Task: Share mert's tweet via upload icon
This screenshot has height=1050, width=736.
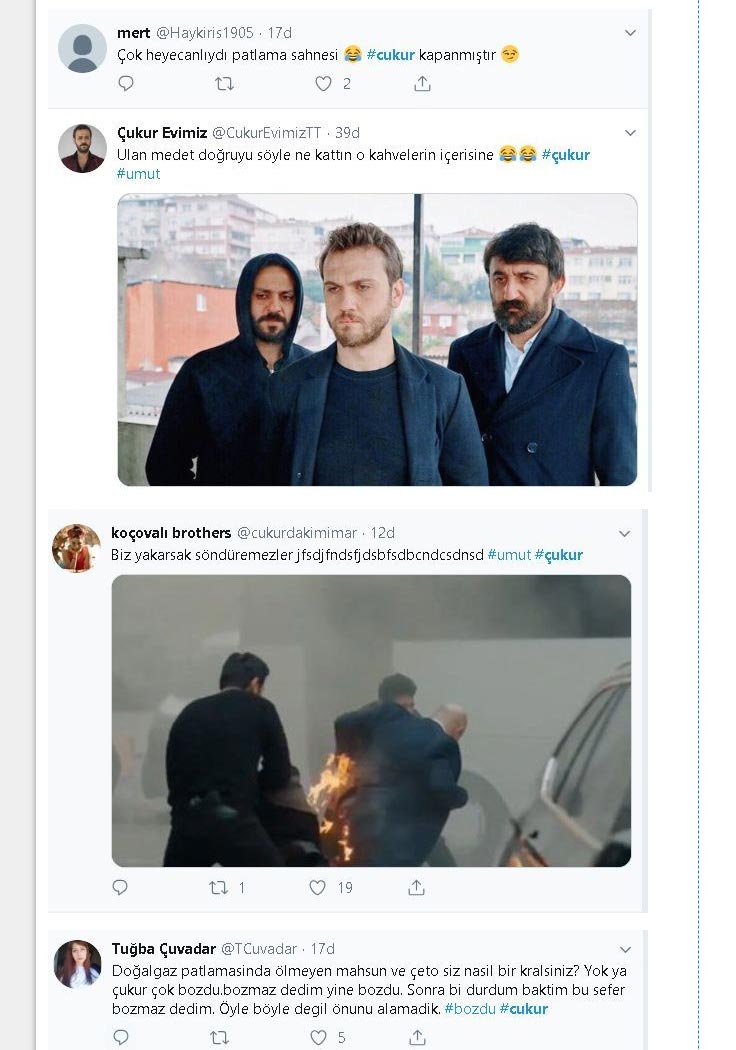Action: [422, 84]
